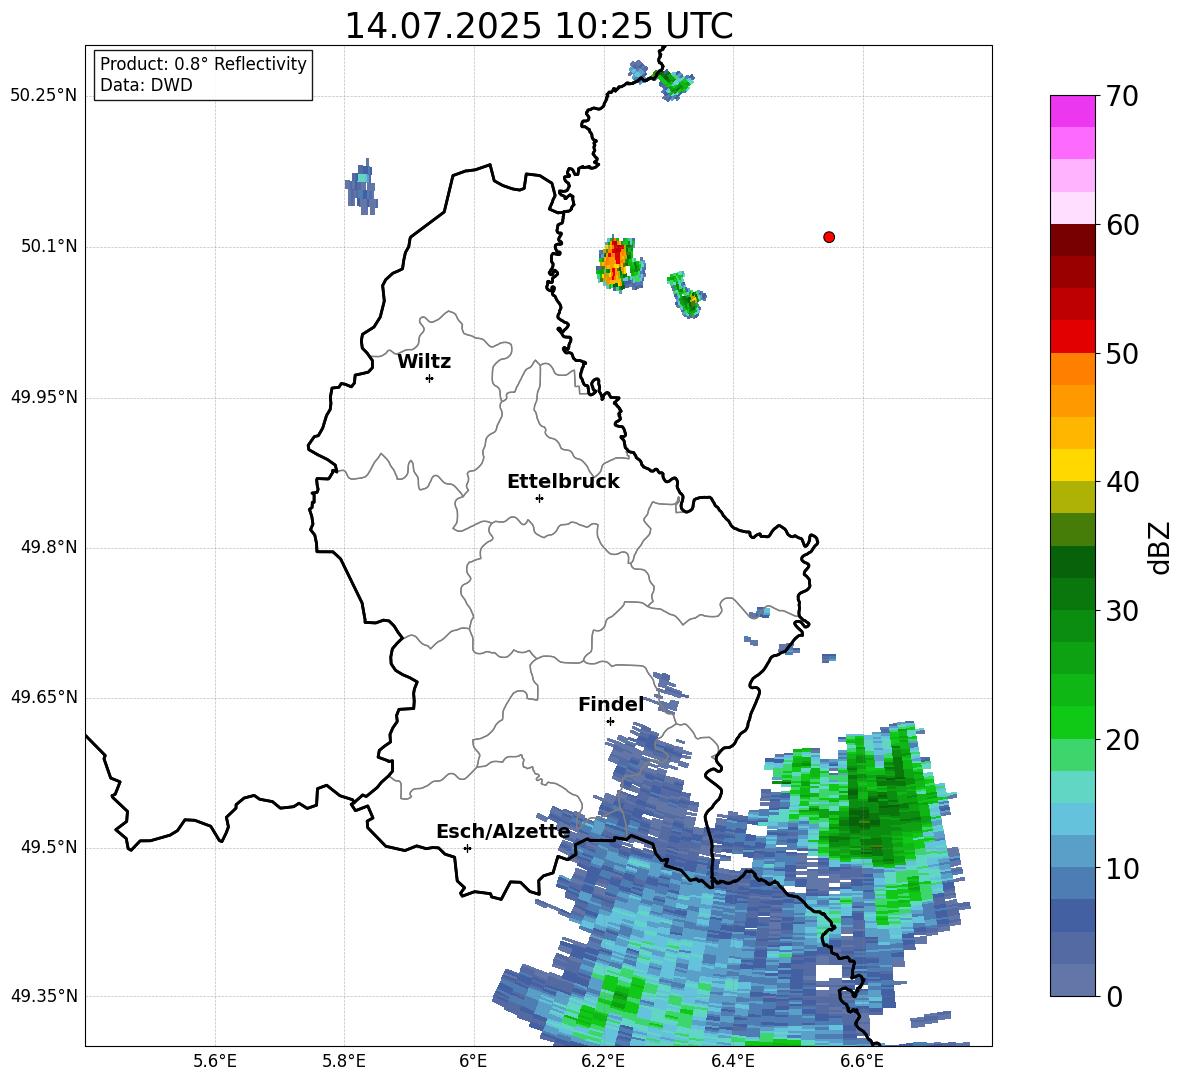Click the 70 colorbar tick label

coord(1122,97)
